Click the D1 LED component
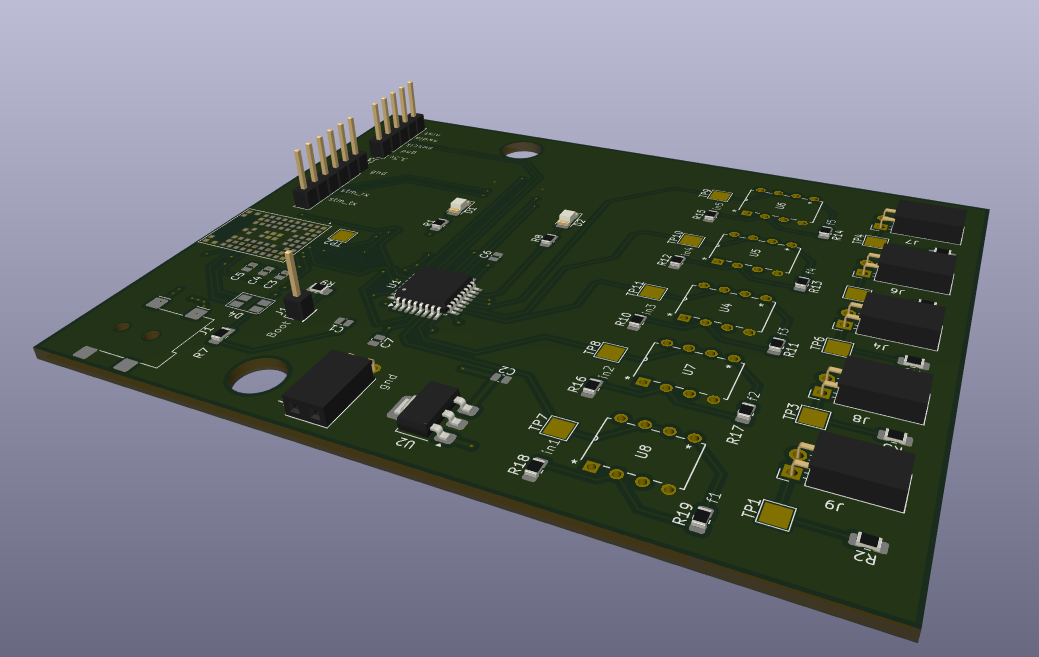Screen dimensions: 1039x657 (x=458, y=205)
